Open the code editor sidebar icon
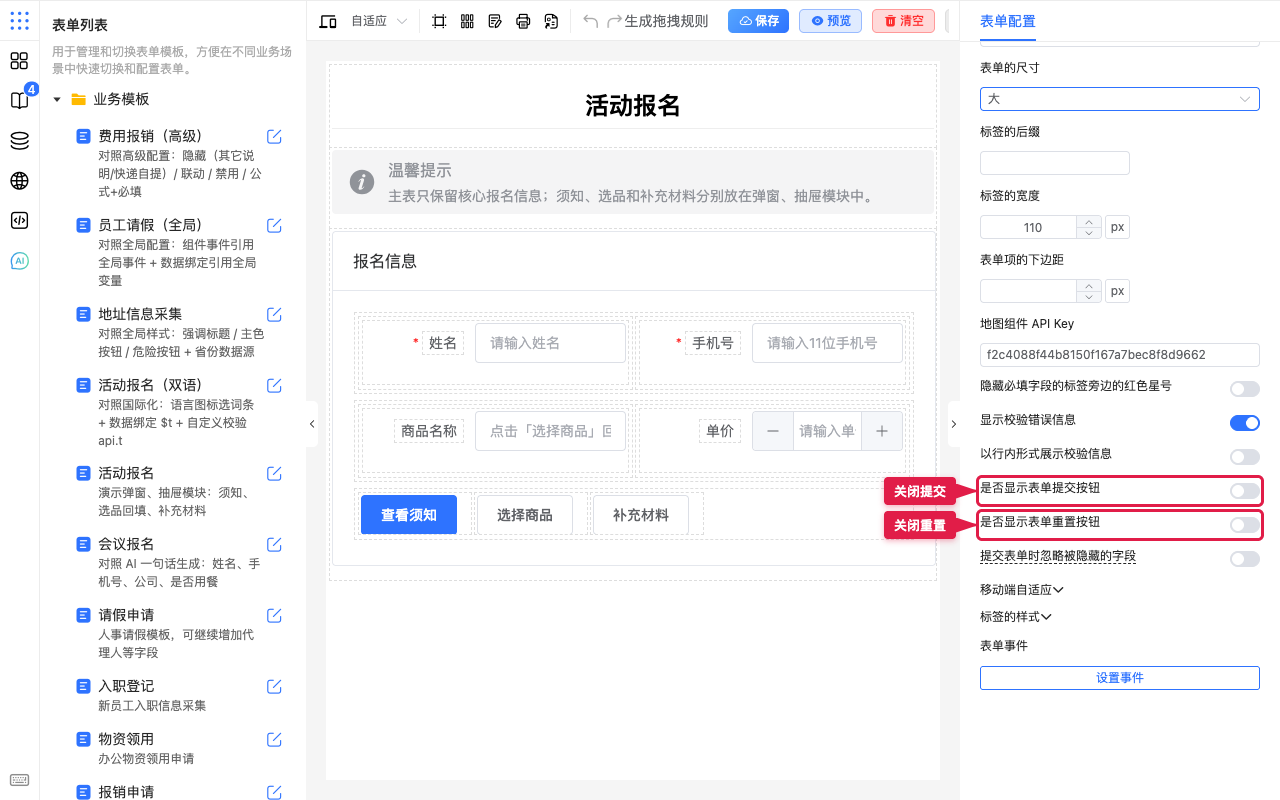 [19, 220]
